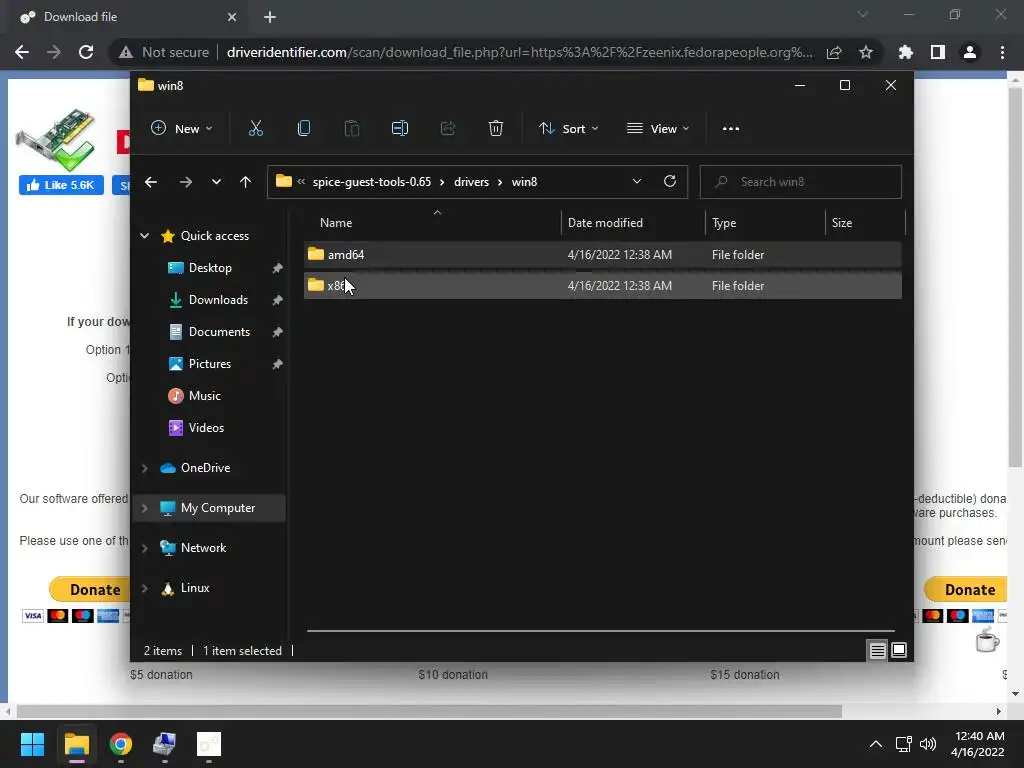Click spice-guest-tools-0.65 breadcrumb segment

pyautogui.click(x=372, y=182)
